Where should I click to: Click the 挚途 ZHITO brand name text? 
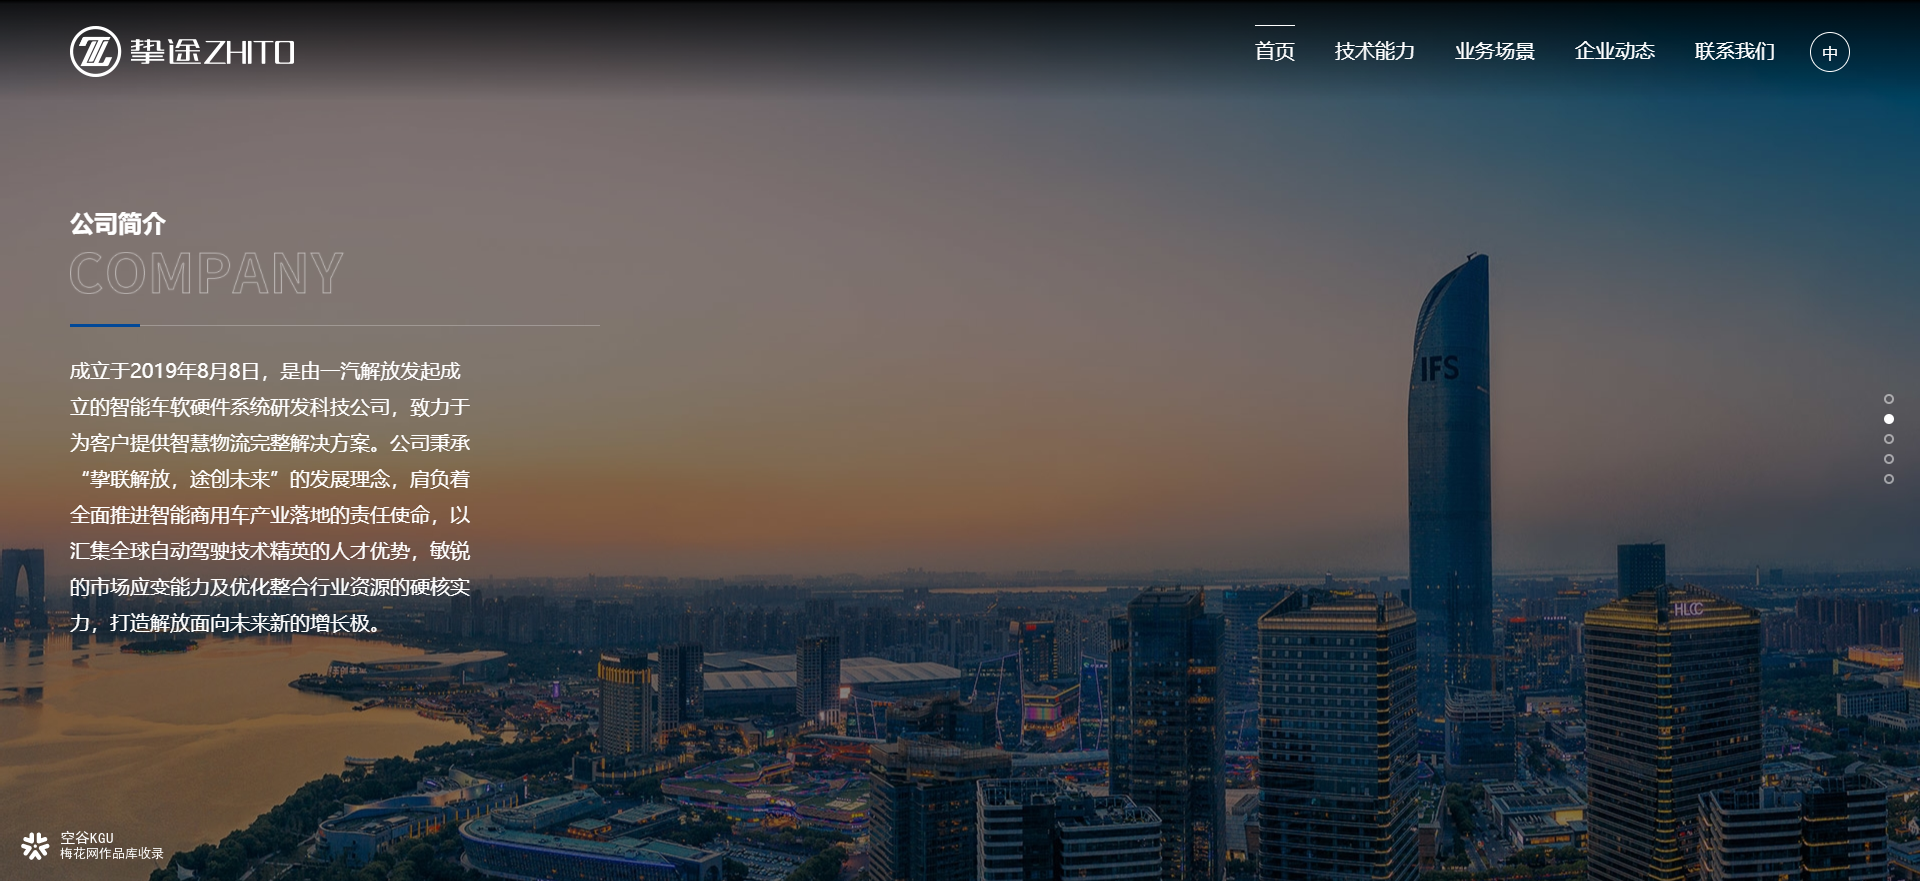pyautogui.click(x=212, y=52)
